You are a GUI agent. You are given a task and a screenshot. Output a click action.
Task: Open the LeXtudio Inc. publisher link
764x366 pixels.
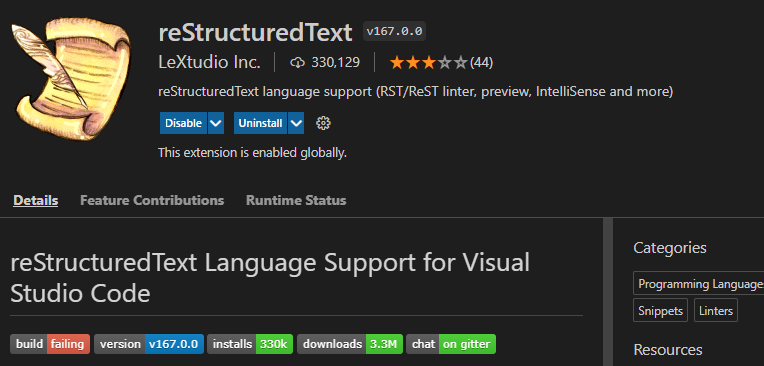(210, 62)
